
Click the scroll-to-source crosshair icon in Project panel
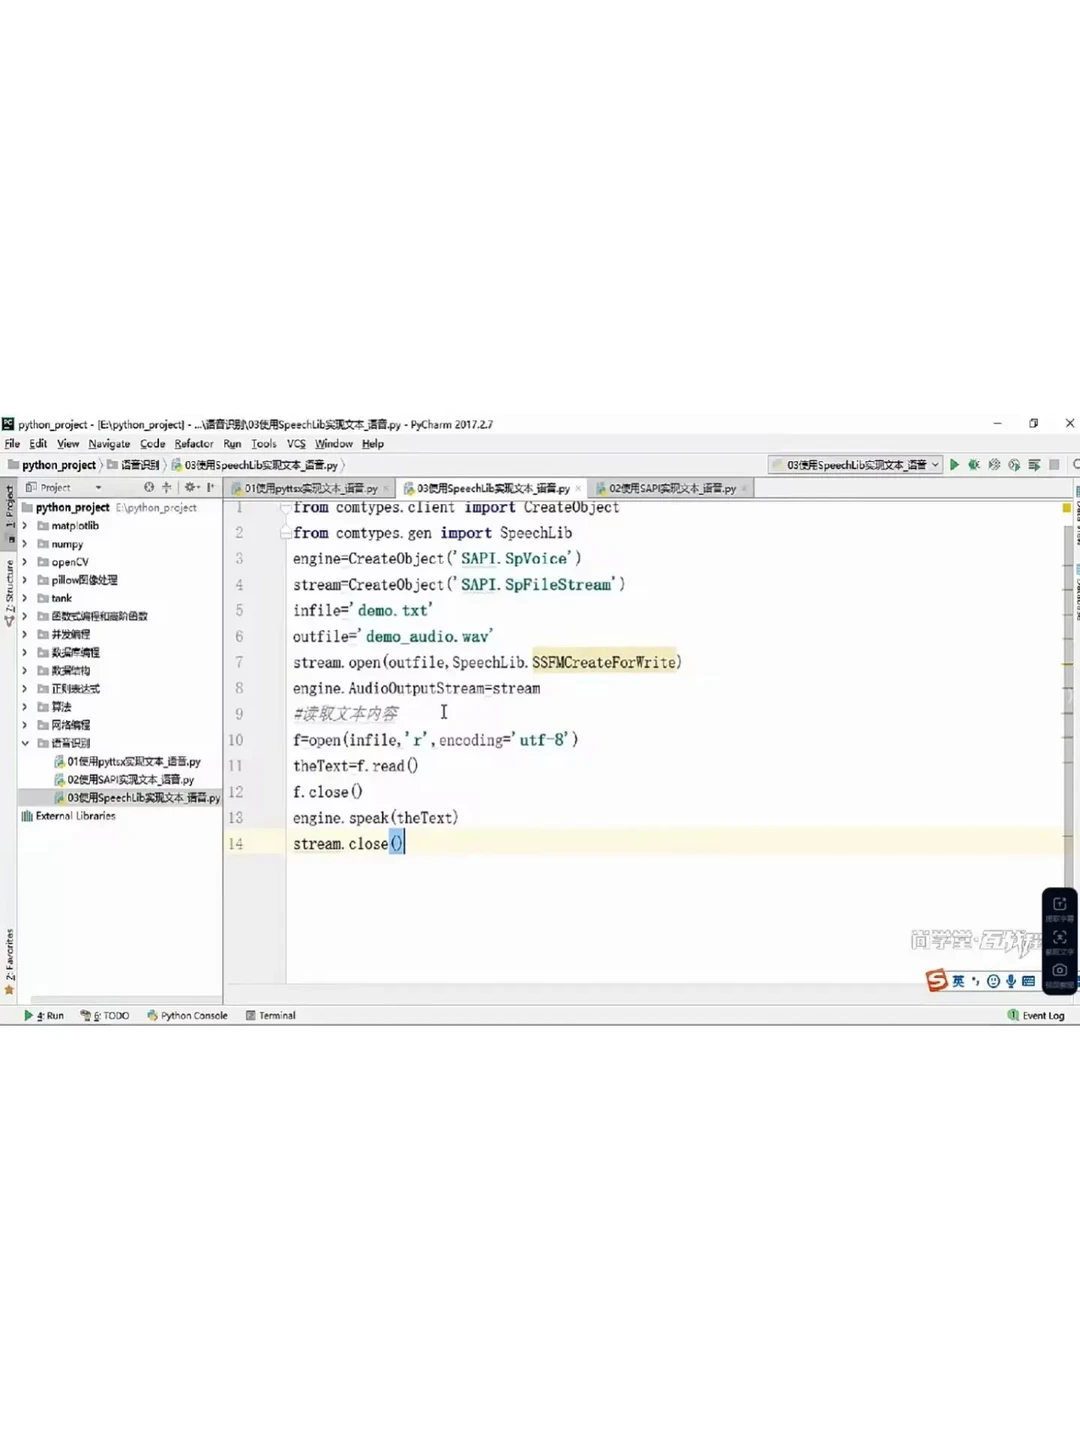click(x=166, y=487)
